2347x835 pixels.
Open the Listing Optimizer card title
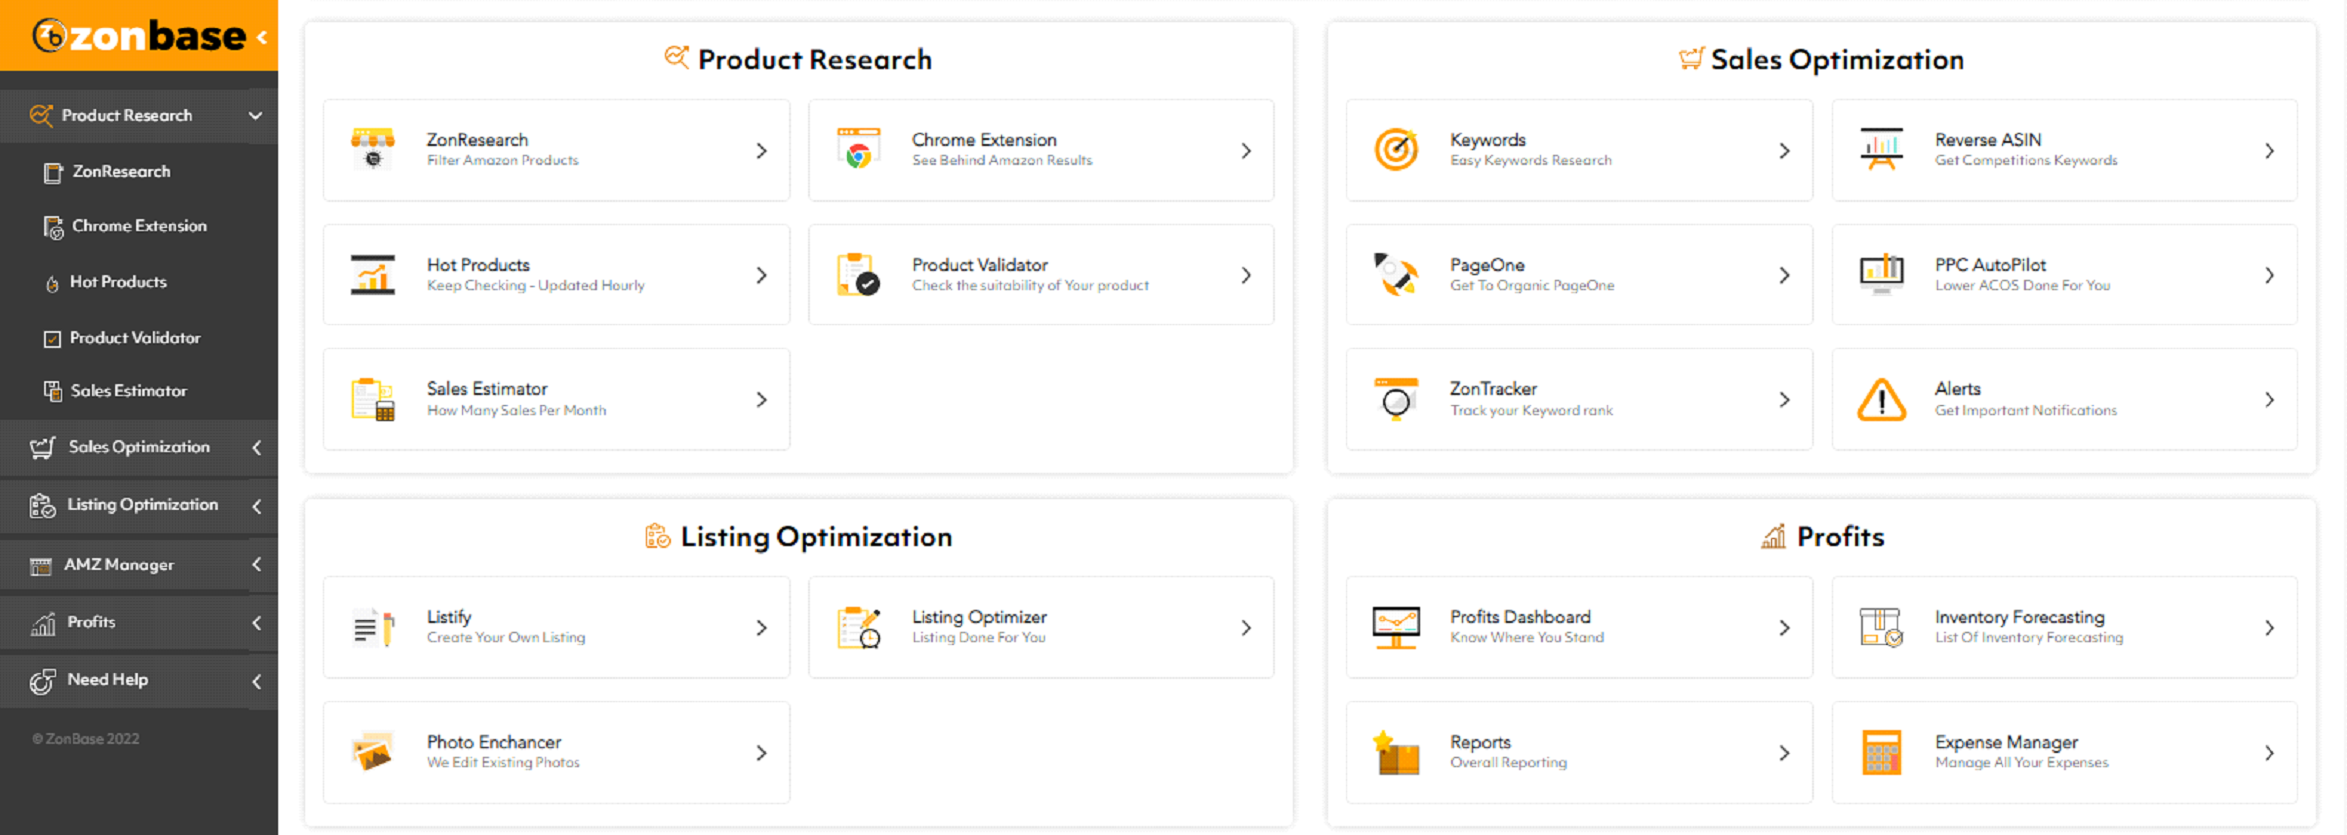point(979,617)
